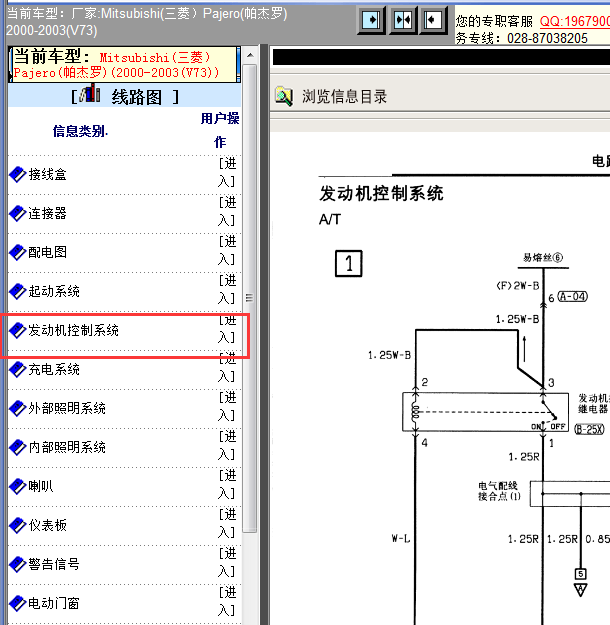The width and height of the screenshot is (610, 625).
Task: Click the 用户操作 column header
Action: 220,130
